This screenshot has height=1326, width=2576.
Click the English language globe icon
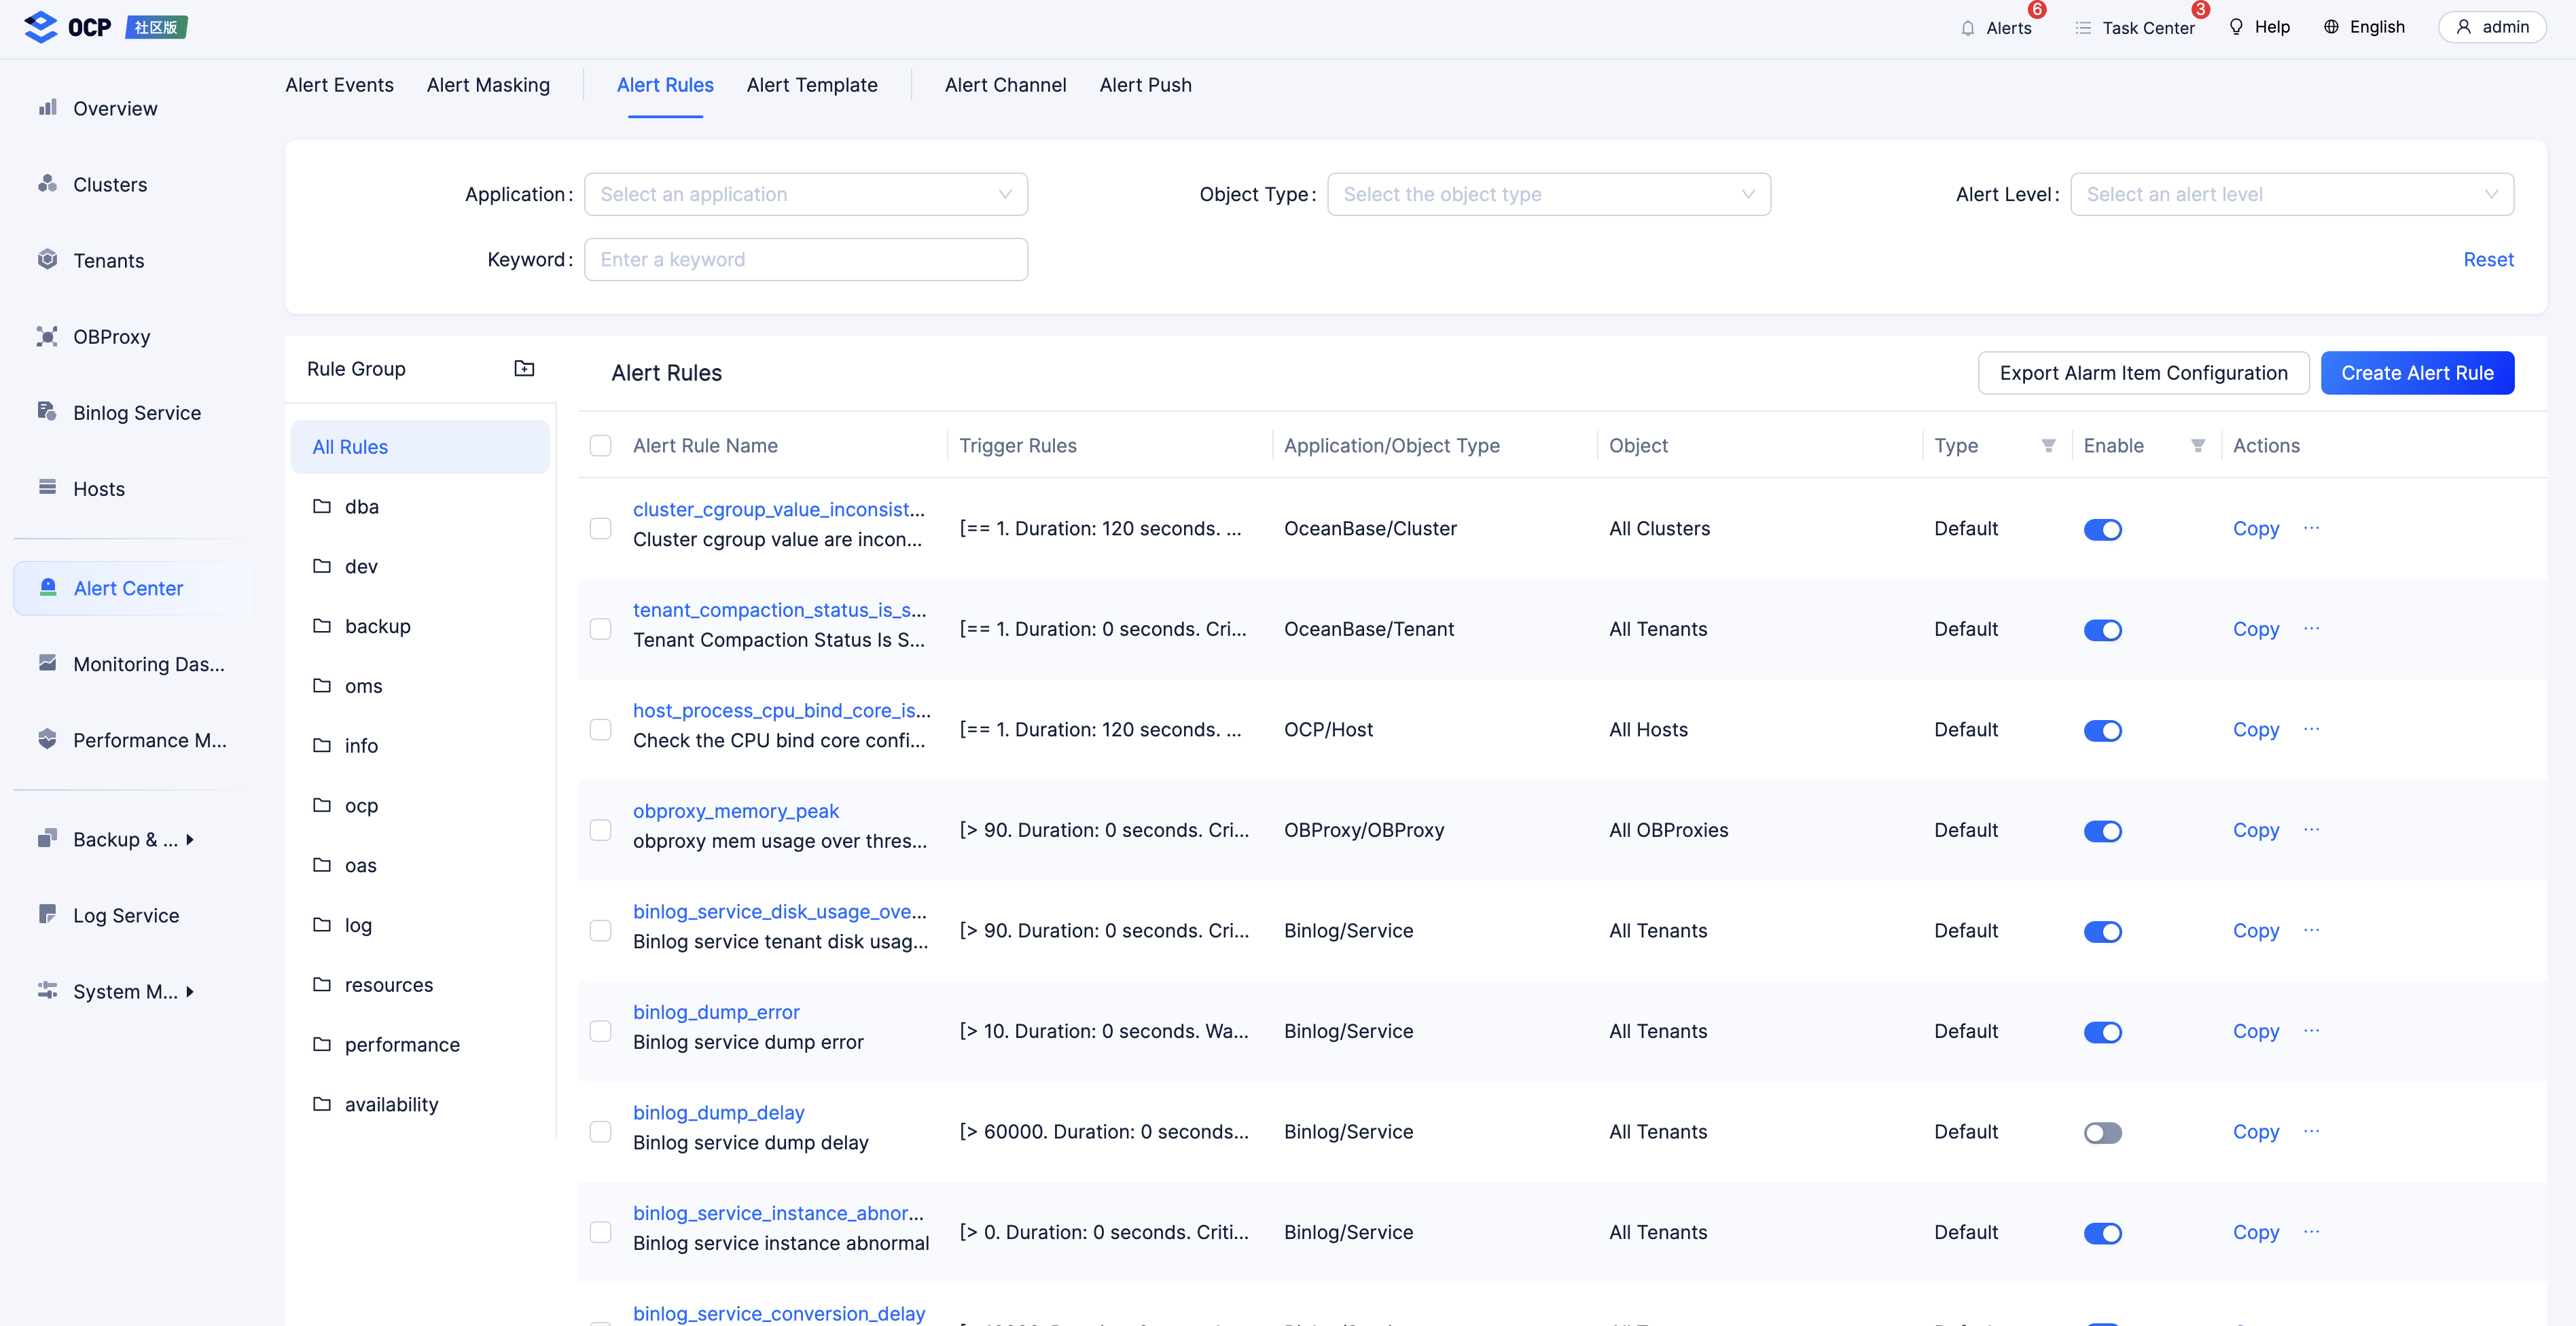[2331, 27]
